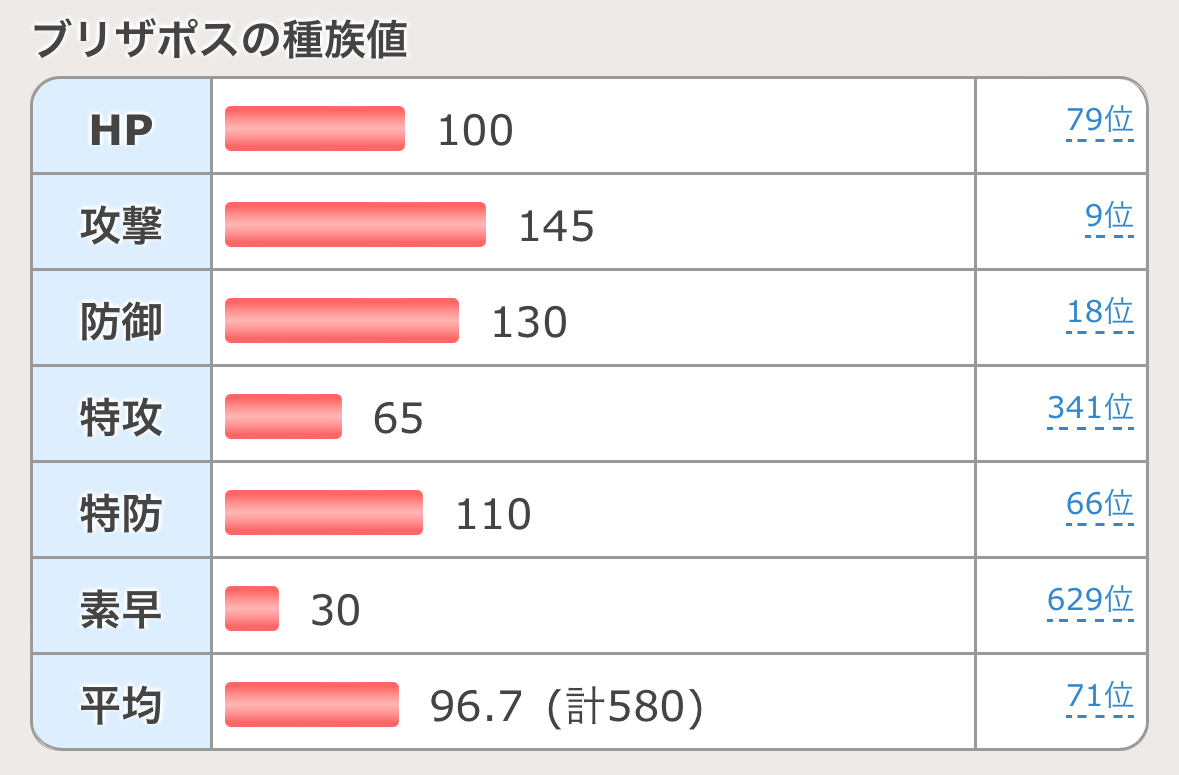The width and height of the screenshot is (1179, 775).
Task: Click the short red speed bar
Action: coord(252,609)
